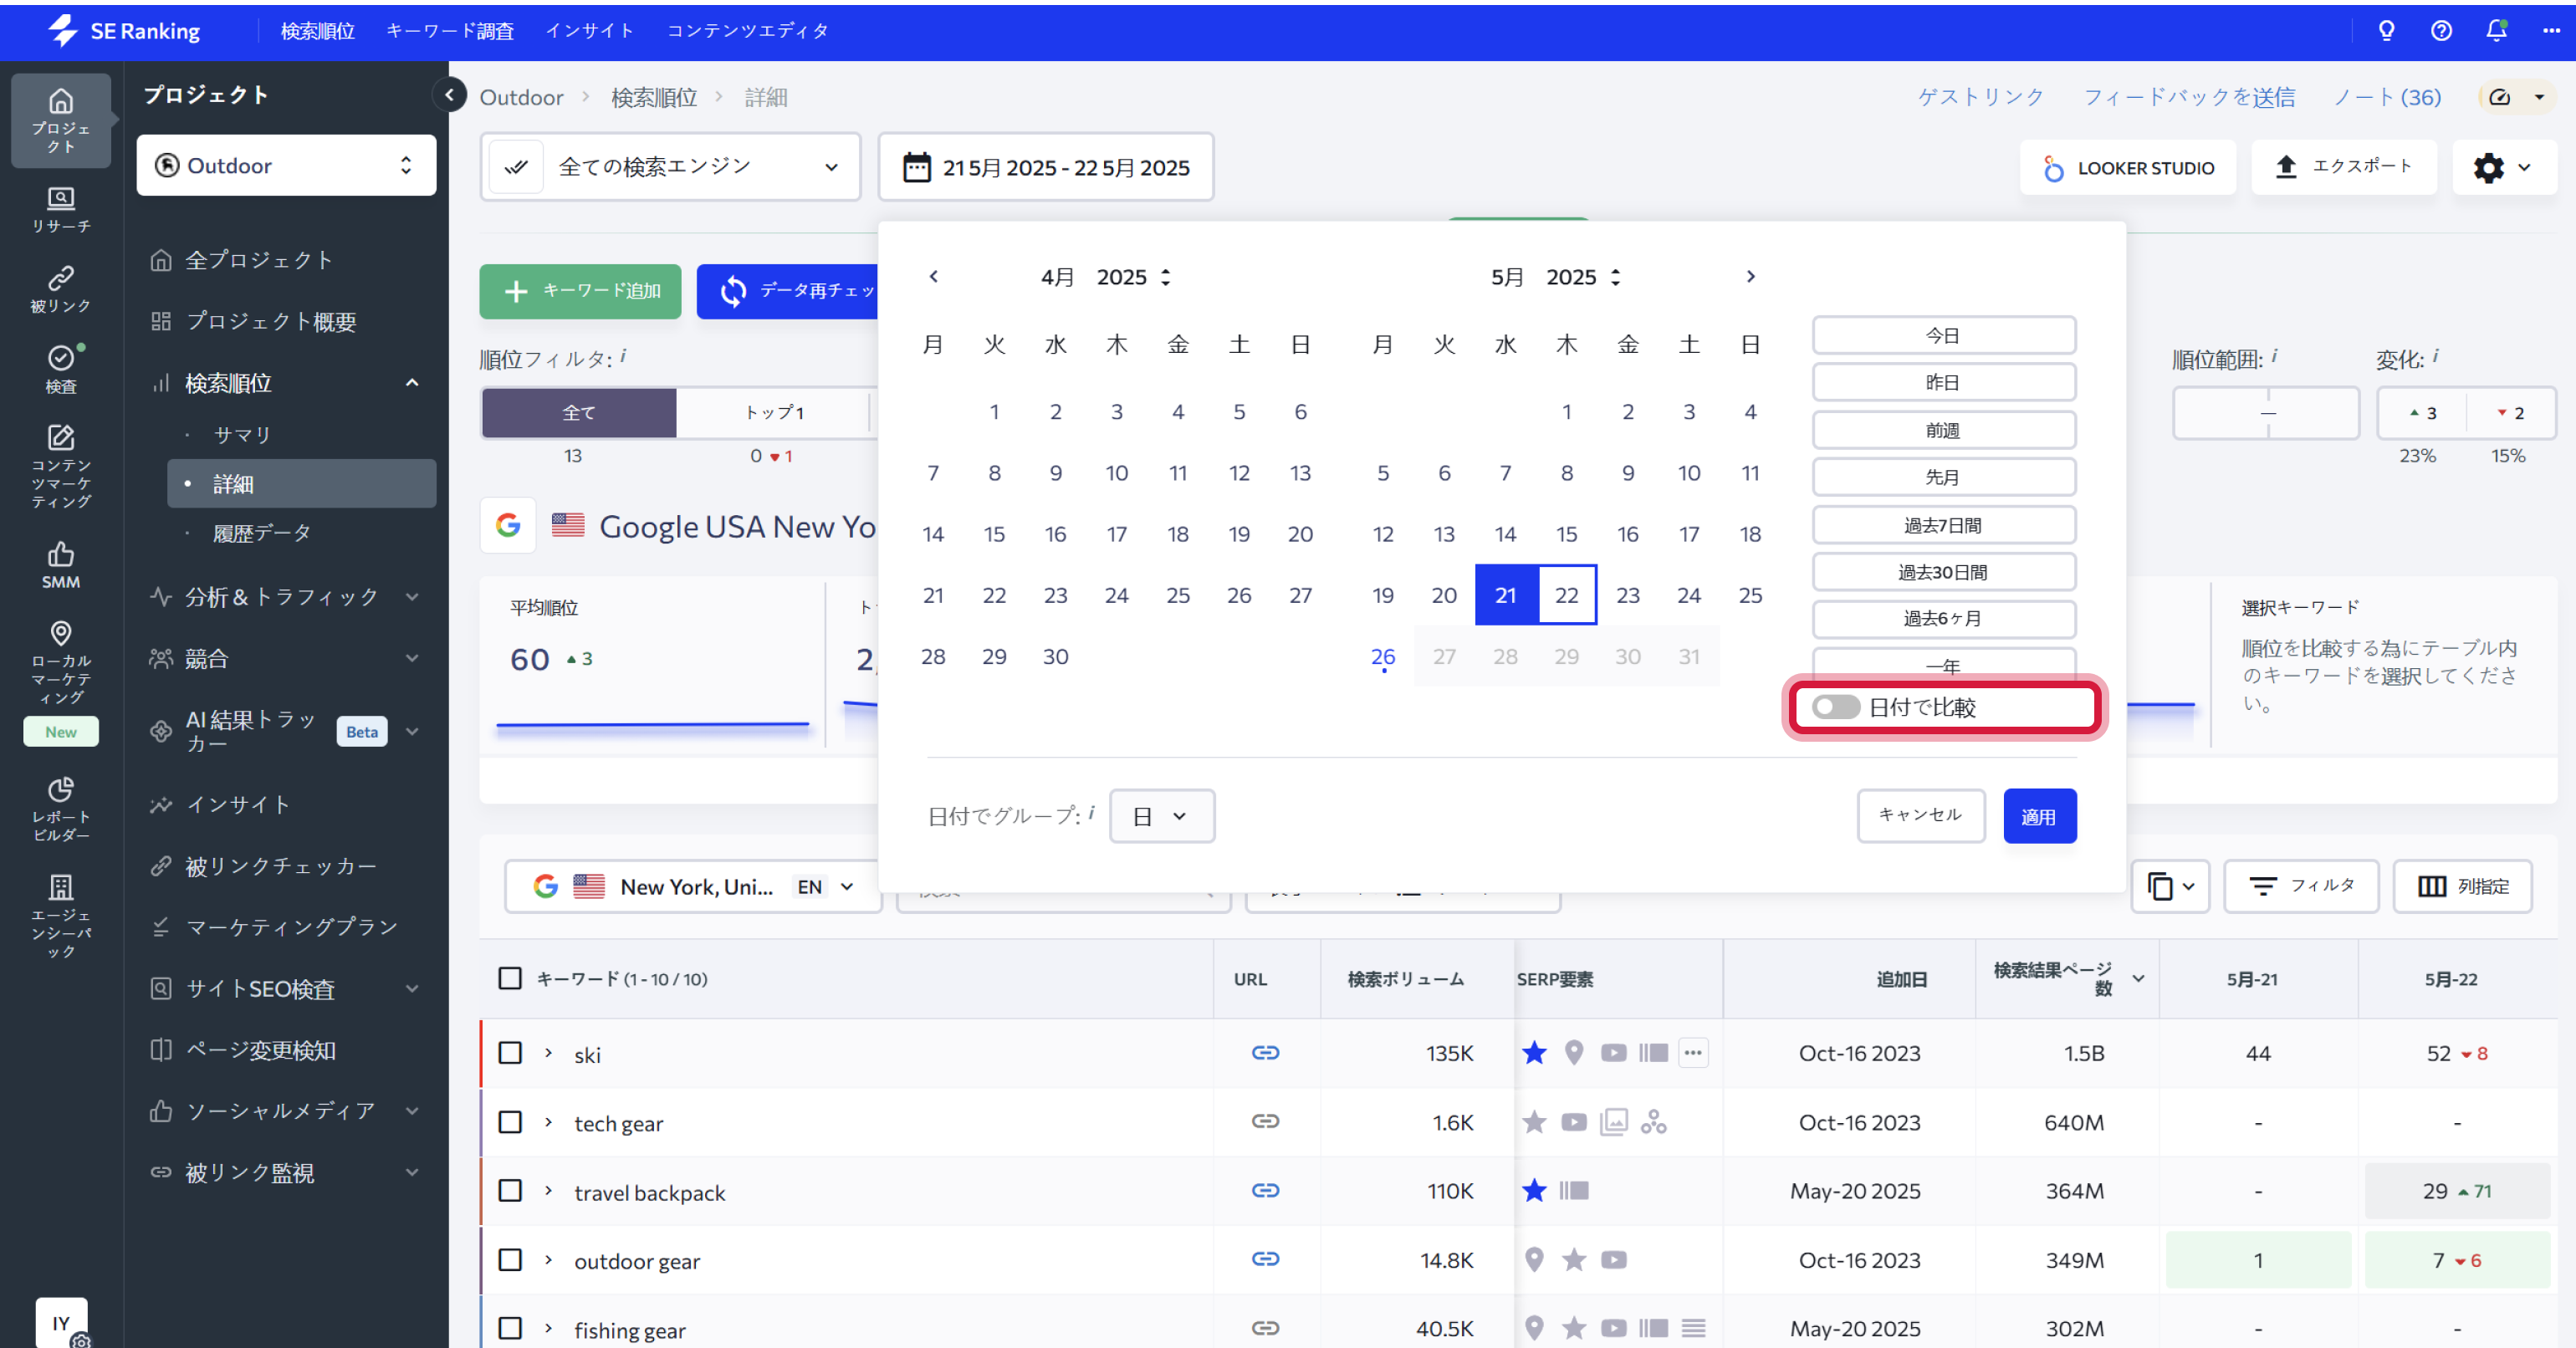Check the tech gear keyword checkbox
The height and width of the screenshot is (1348, 2576).
coord(510,1121)
